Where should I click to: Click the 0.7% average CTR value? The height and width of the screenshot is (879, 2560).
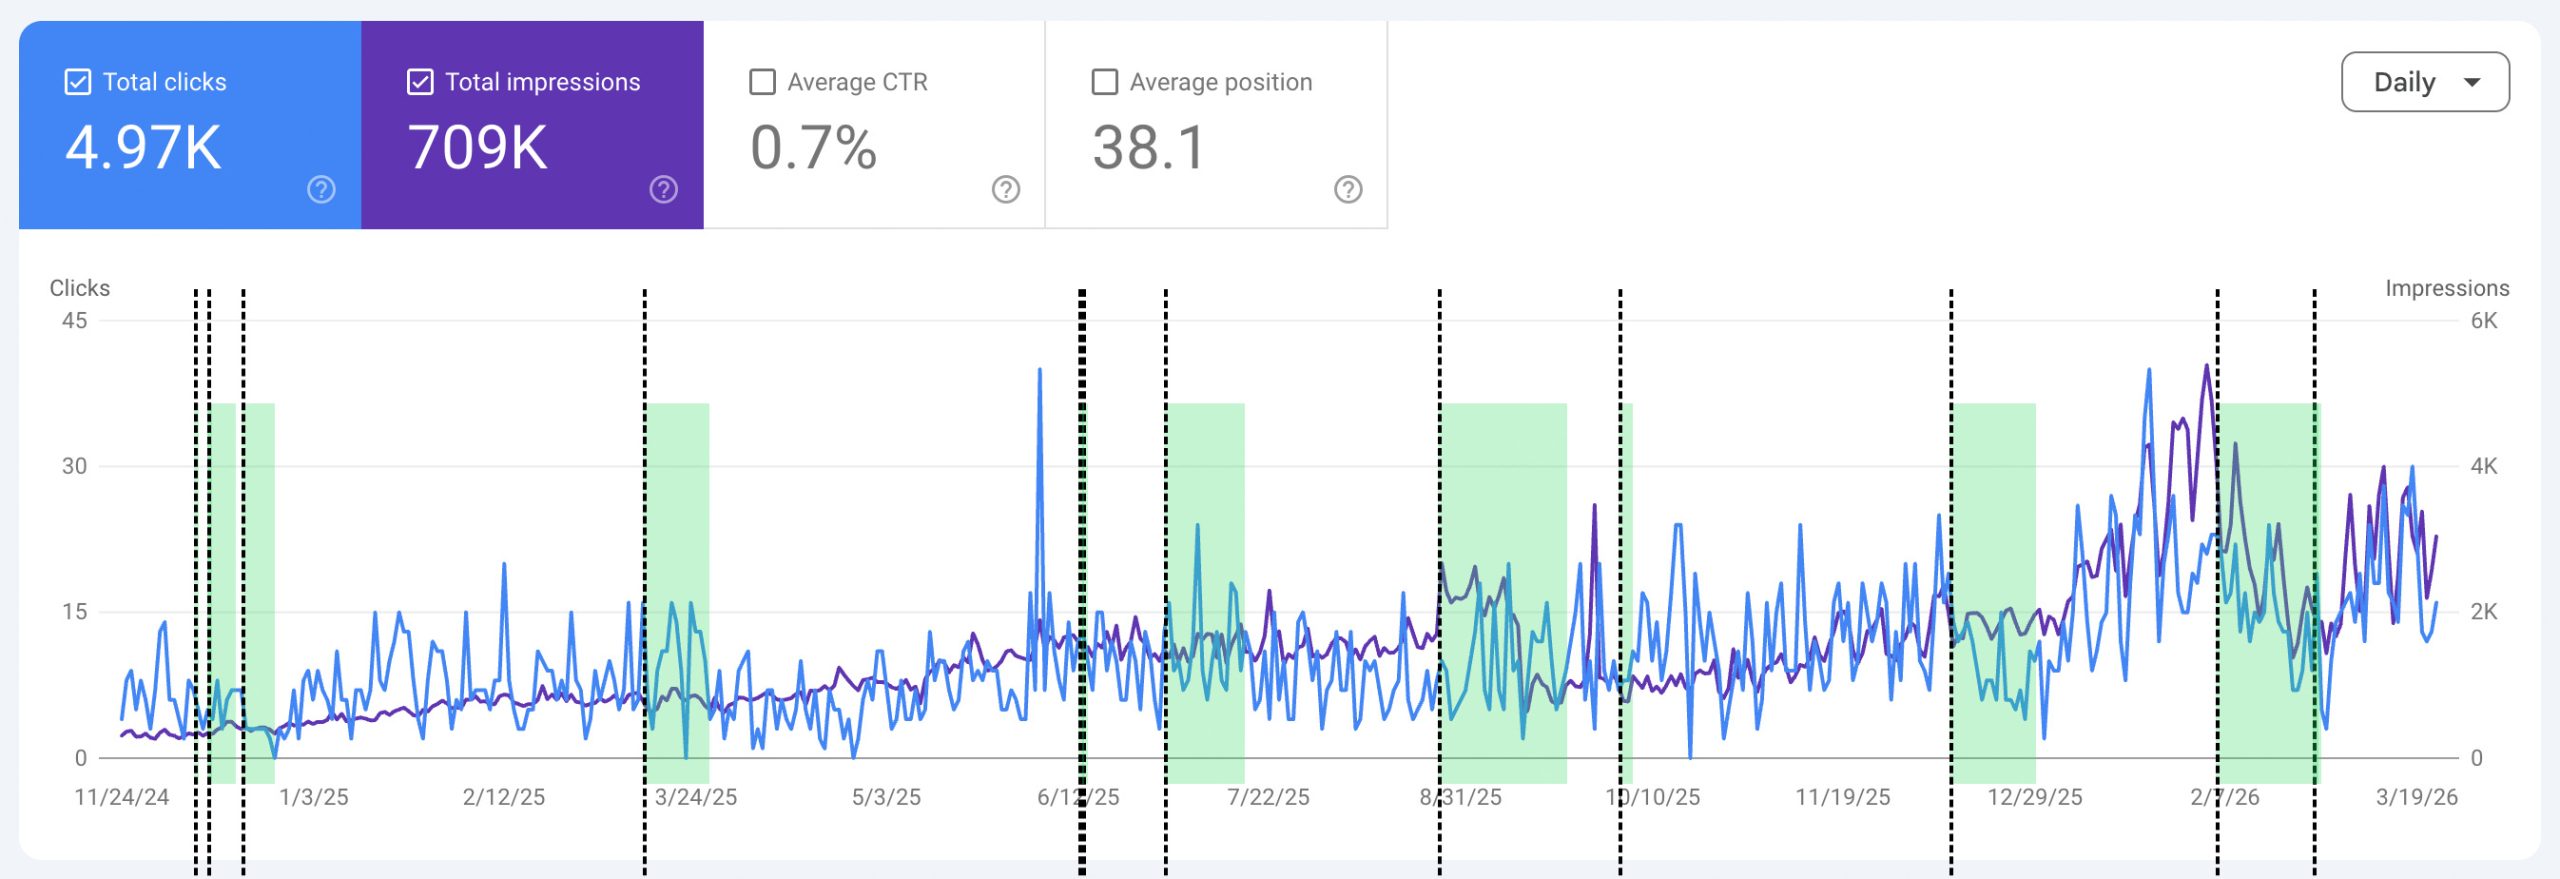(813, 148)
